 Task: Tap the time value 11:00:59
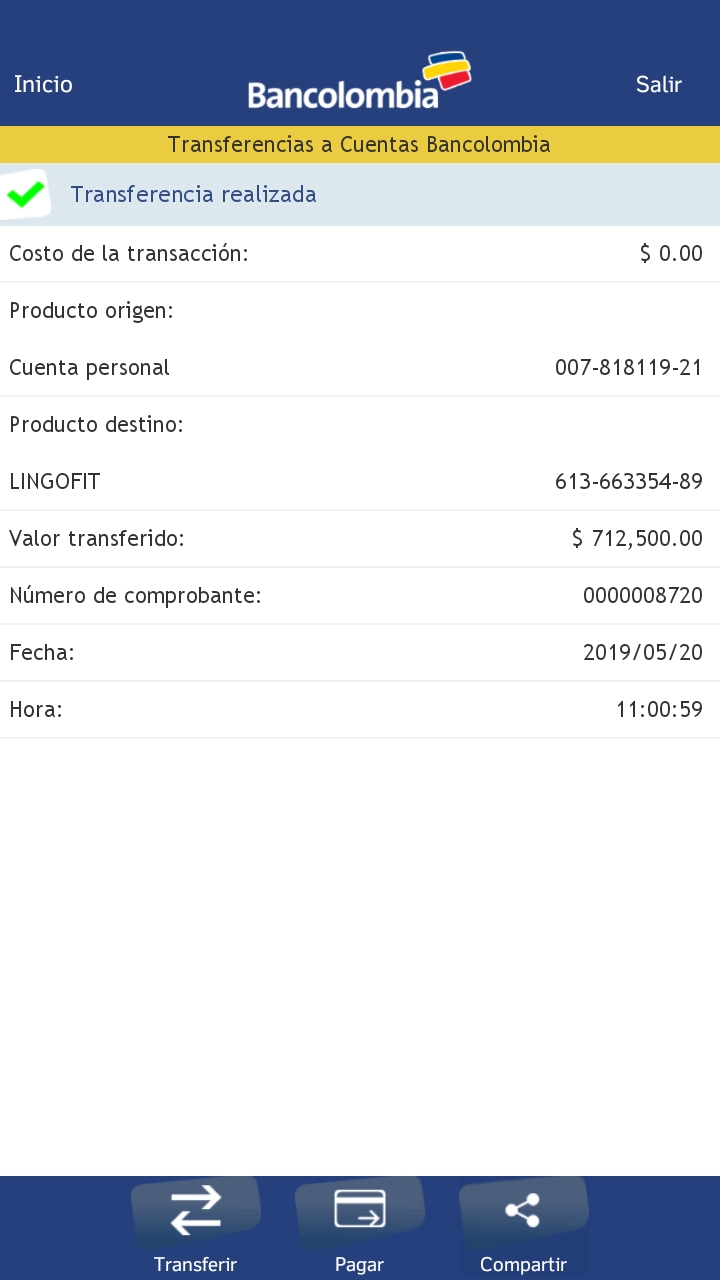pos(659,710)
